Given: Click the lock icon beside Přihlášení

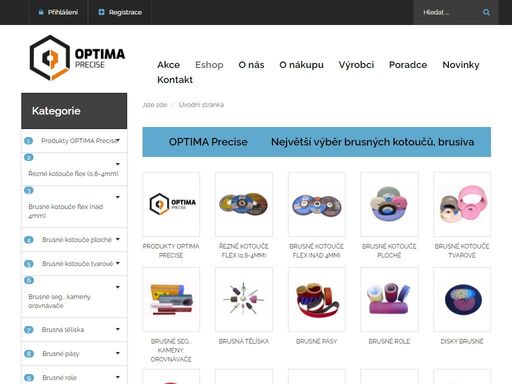Looking at the screenshot, I should (x=41, y=12).
